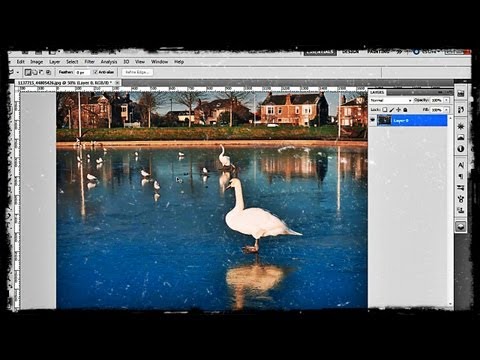This screenshot has width=480, height=360.
Task: Select the Layers panel tab
Action: point(377,92)
